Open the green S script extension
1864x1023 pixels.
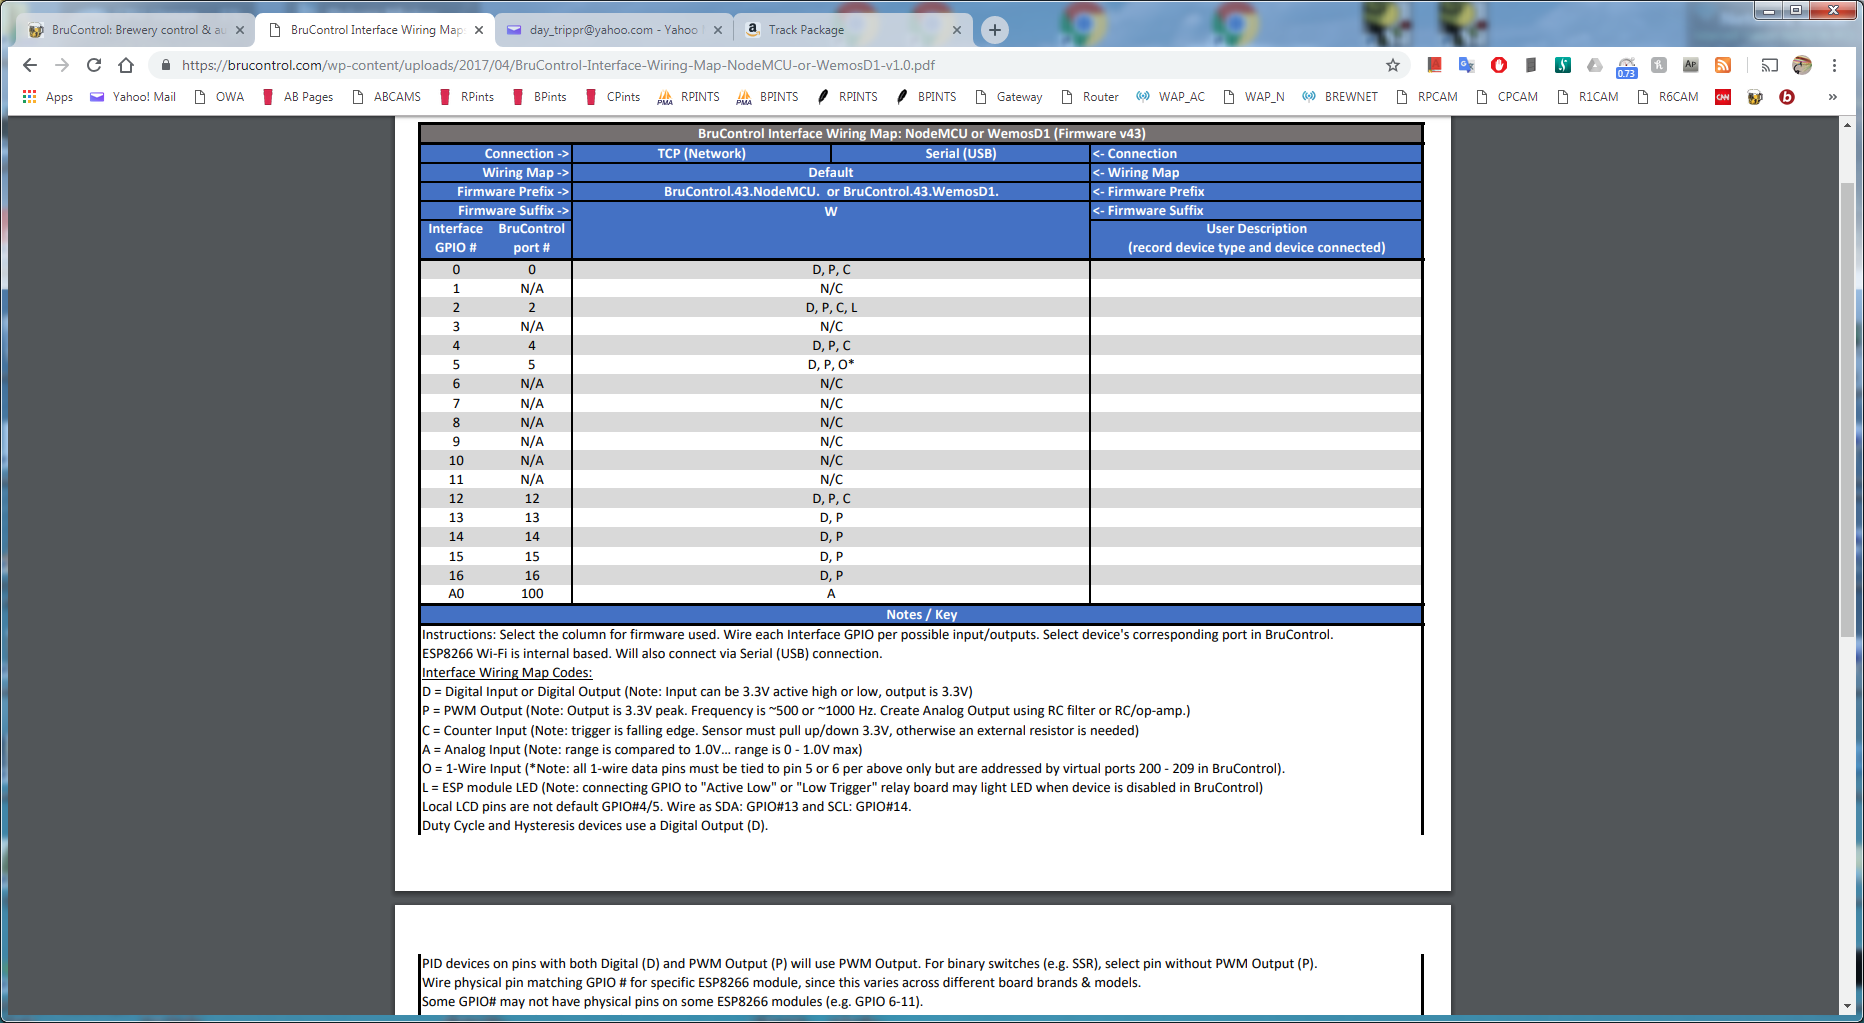1562,65
